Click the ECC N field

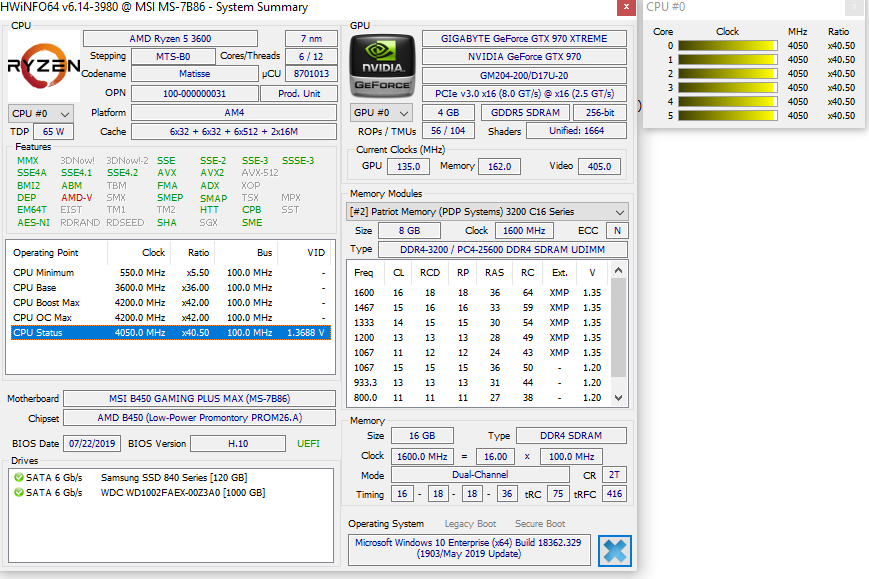point(617,230)
